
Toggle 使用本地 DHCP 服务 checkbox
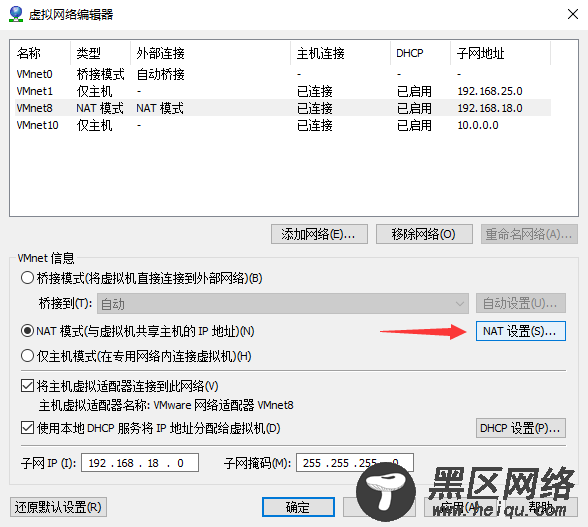(x=27, y=428)
